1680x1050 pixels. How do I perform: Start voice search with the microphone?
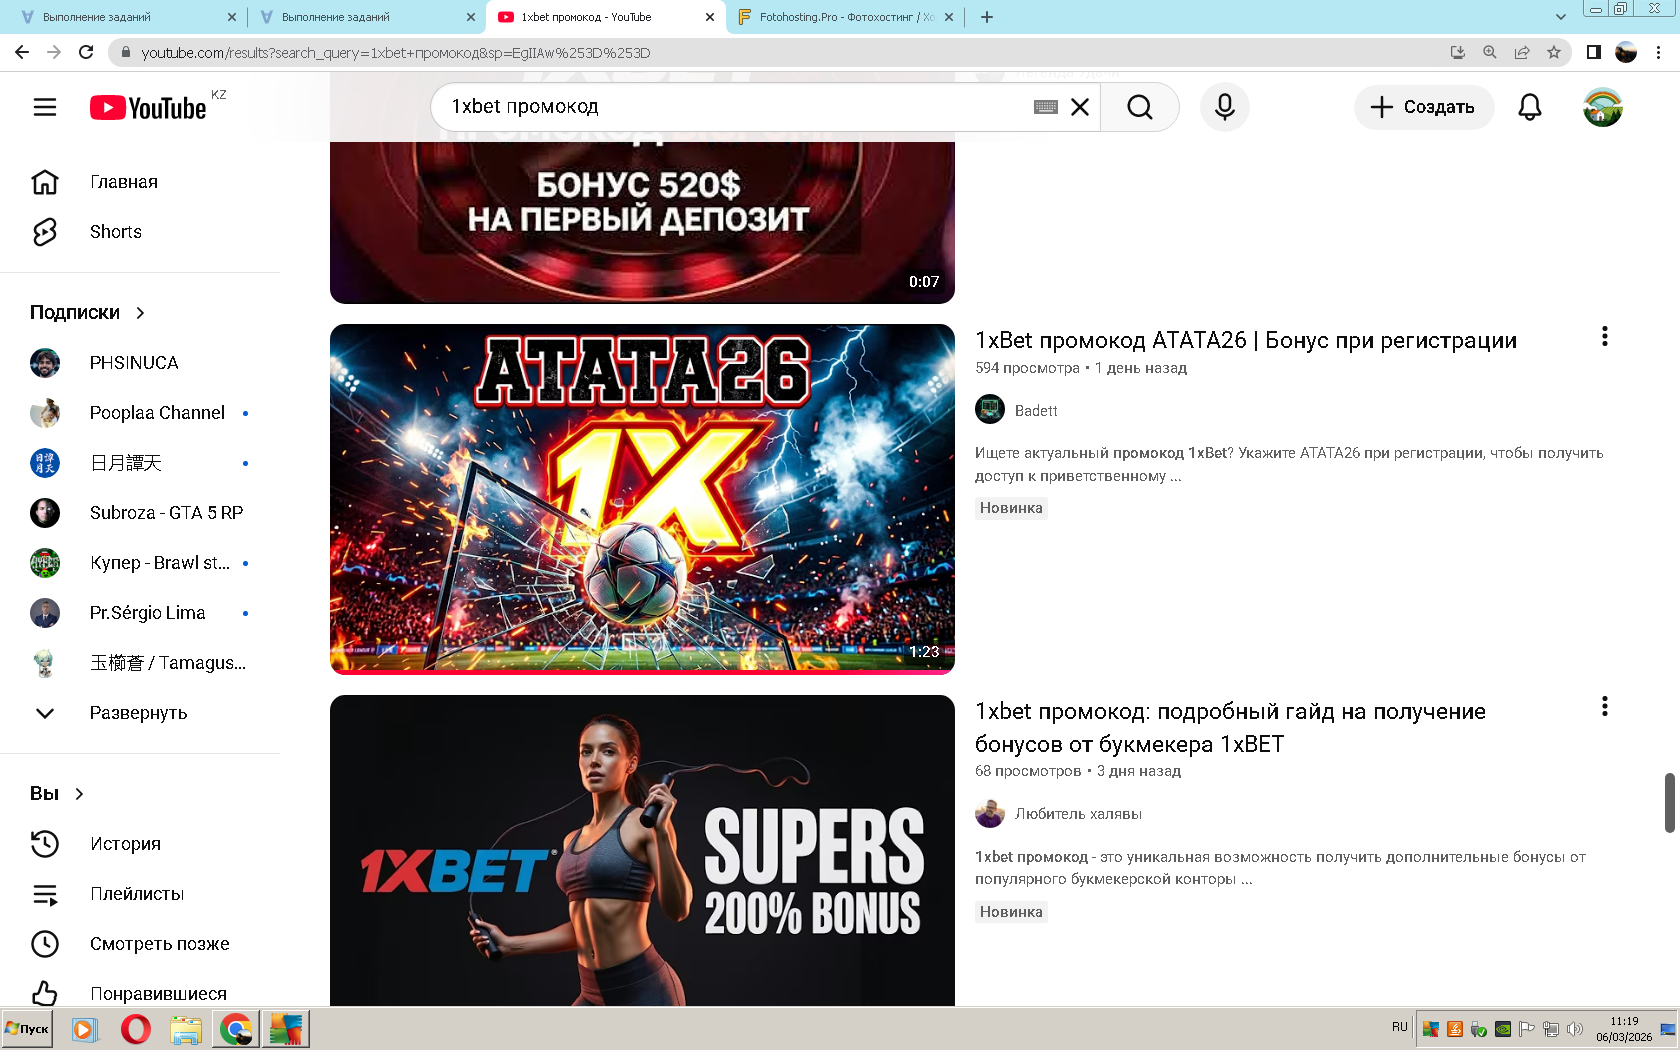(x=1225, y=107)
